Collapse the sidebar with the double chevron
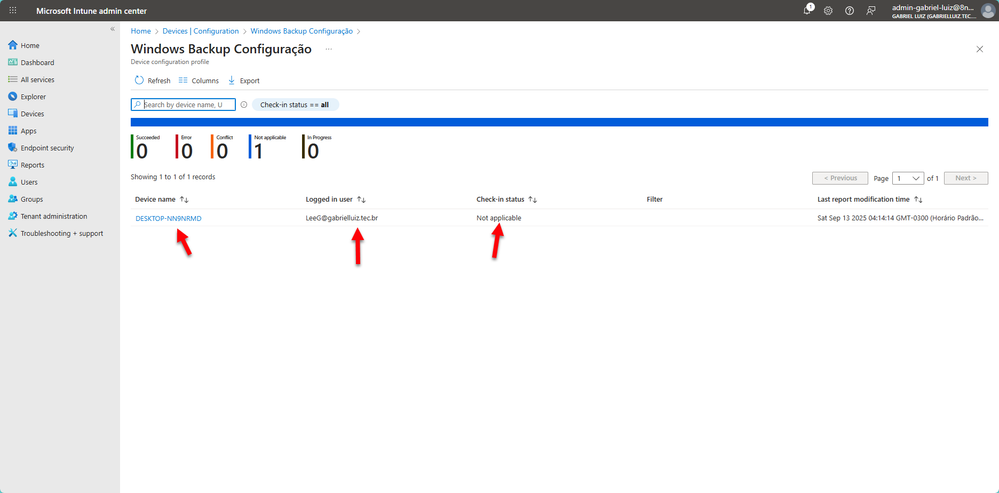The height and width of the screenshot is (493, 999). click(x=112, y=29)
